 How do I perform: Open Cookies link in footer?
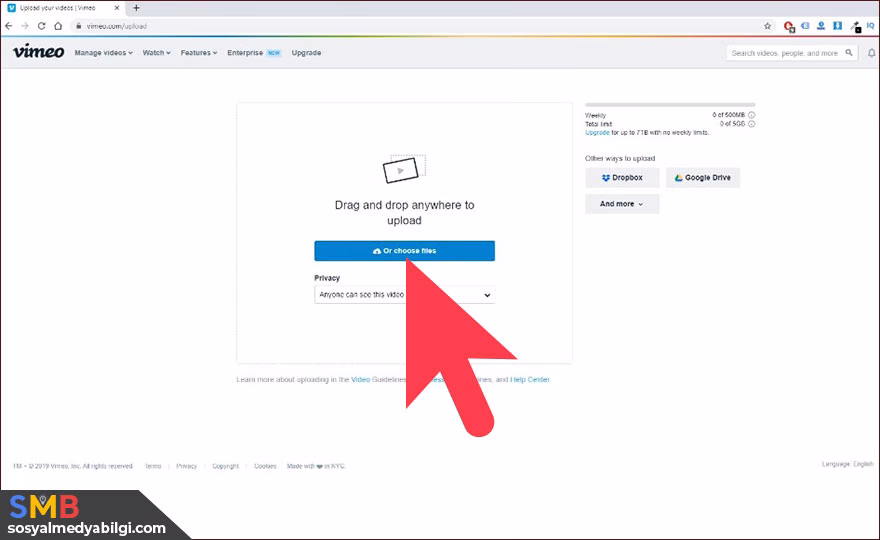(265, 466)
